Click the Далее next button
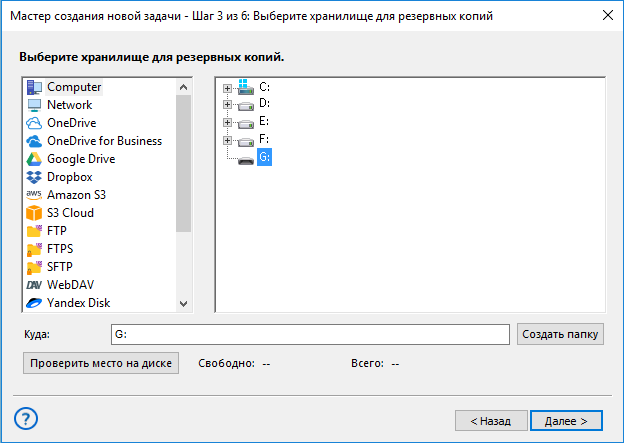This screenshot has width=624, height=443. click(566, 420)
